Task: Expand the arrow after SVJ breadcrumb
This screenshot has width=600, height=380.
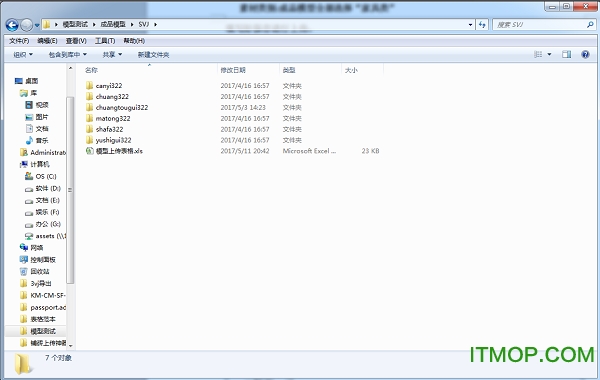Action: pyautogui.click(x=156, y=24)
